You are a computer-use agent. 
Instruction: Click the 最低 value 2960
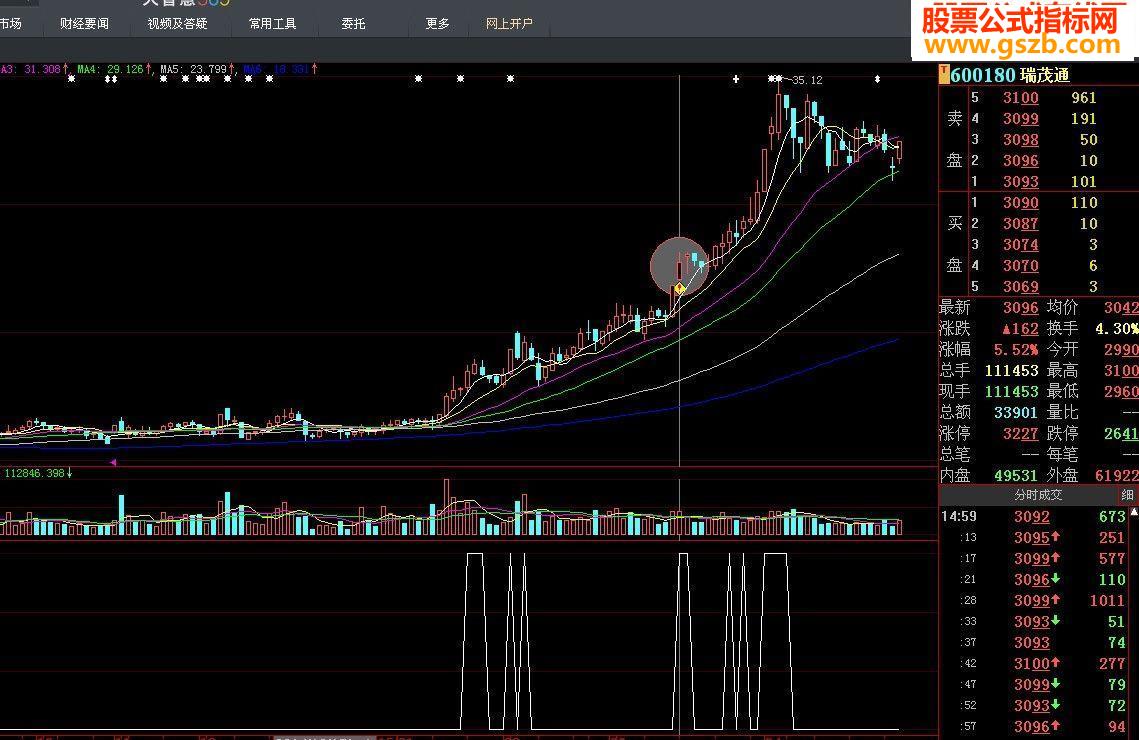coord(1121,392)
